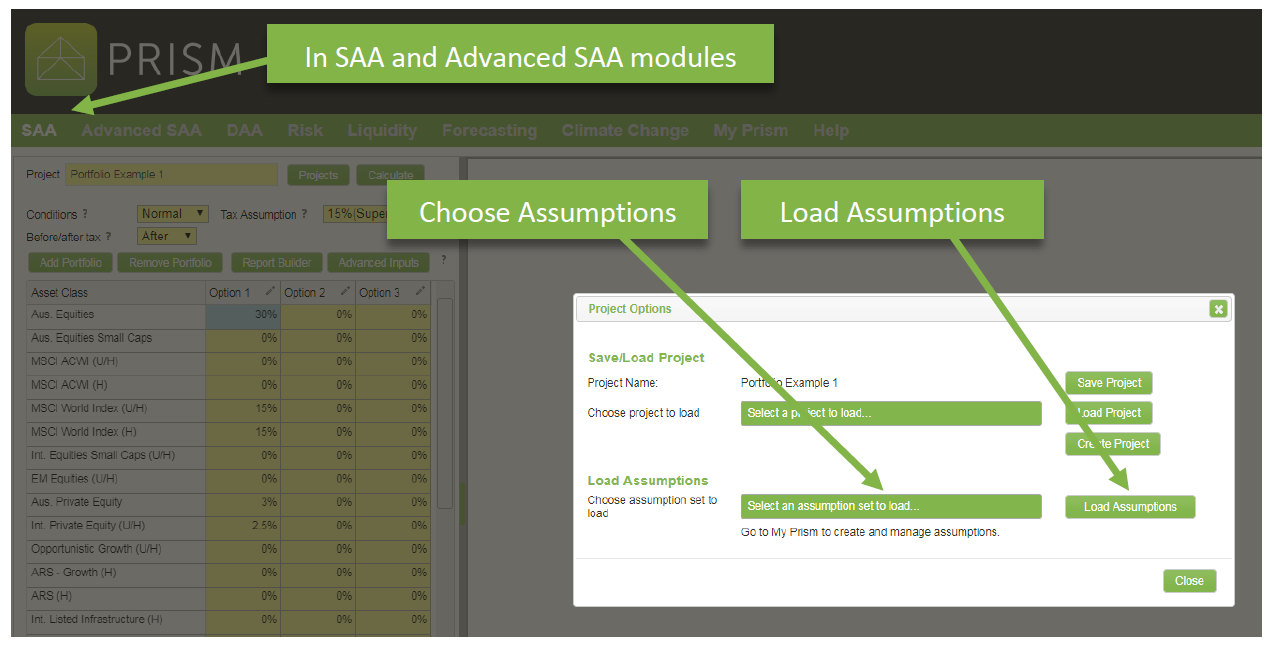This screenshot has width=1272, height=646.
Task: Go to the DAA module
Action: point(245,130)
